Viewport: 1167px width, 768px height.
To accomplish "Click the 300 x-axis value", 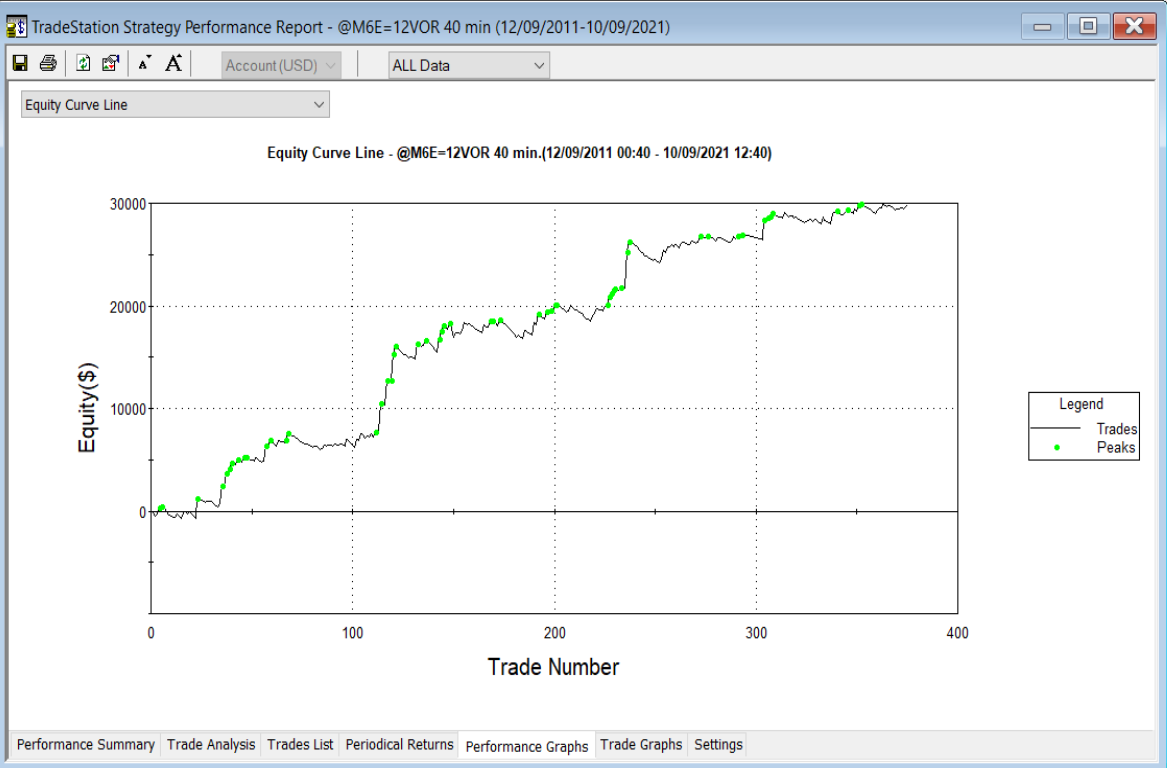I will click(x=756, y=633).
